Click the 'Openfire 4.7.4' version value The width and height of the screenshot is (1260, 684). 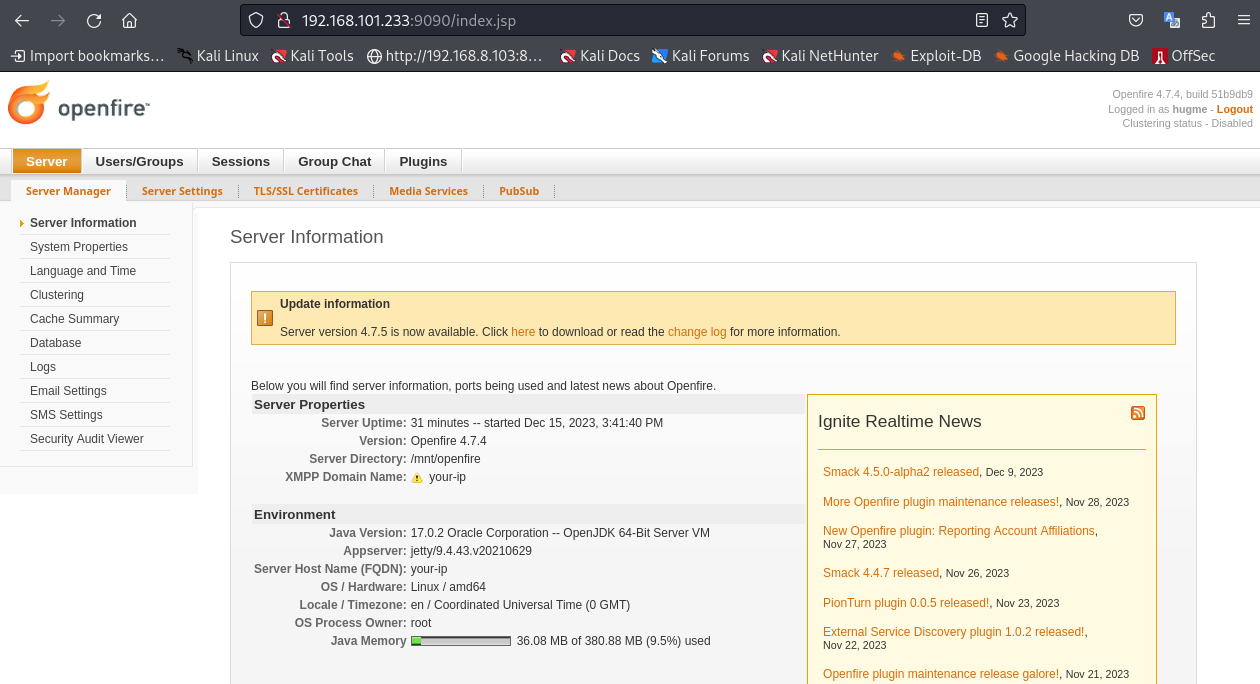point(449,441)
